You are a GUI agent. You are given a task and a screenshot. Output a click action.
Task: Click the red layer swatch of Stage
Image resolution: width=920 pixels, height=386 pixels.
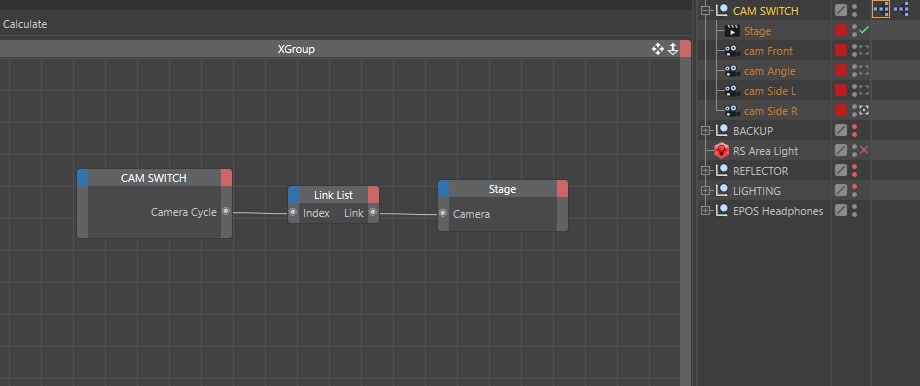[x=841, y=31]
